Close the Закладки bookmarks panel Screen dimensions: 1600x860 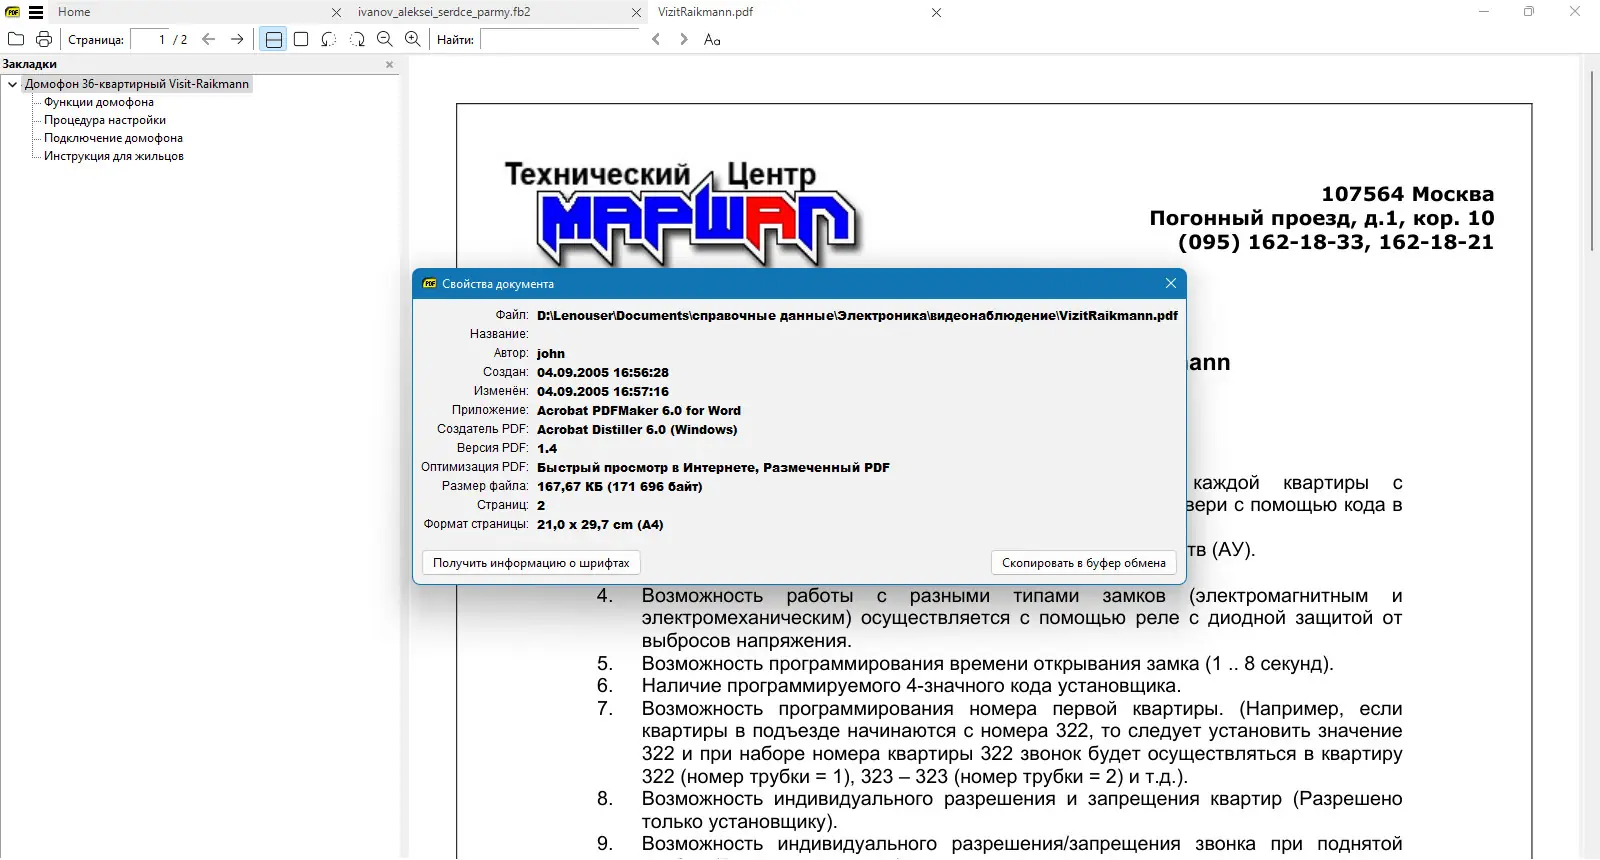click(390, 64)
